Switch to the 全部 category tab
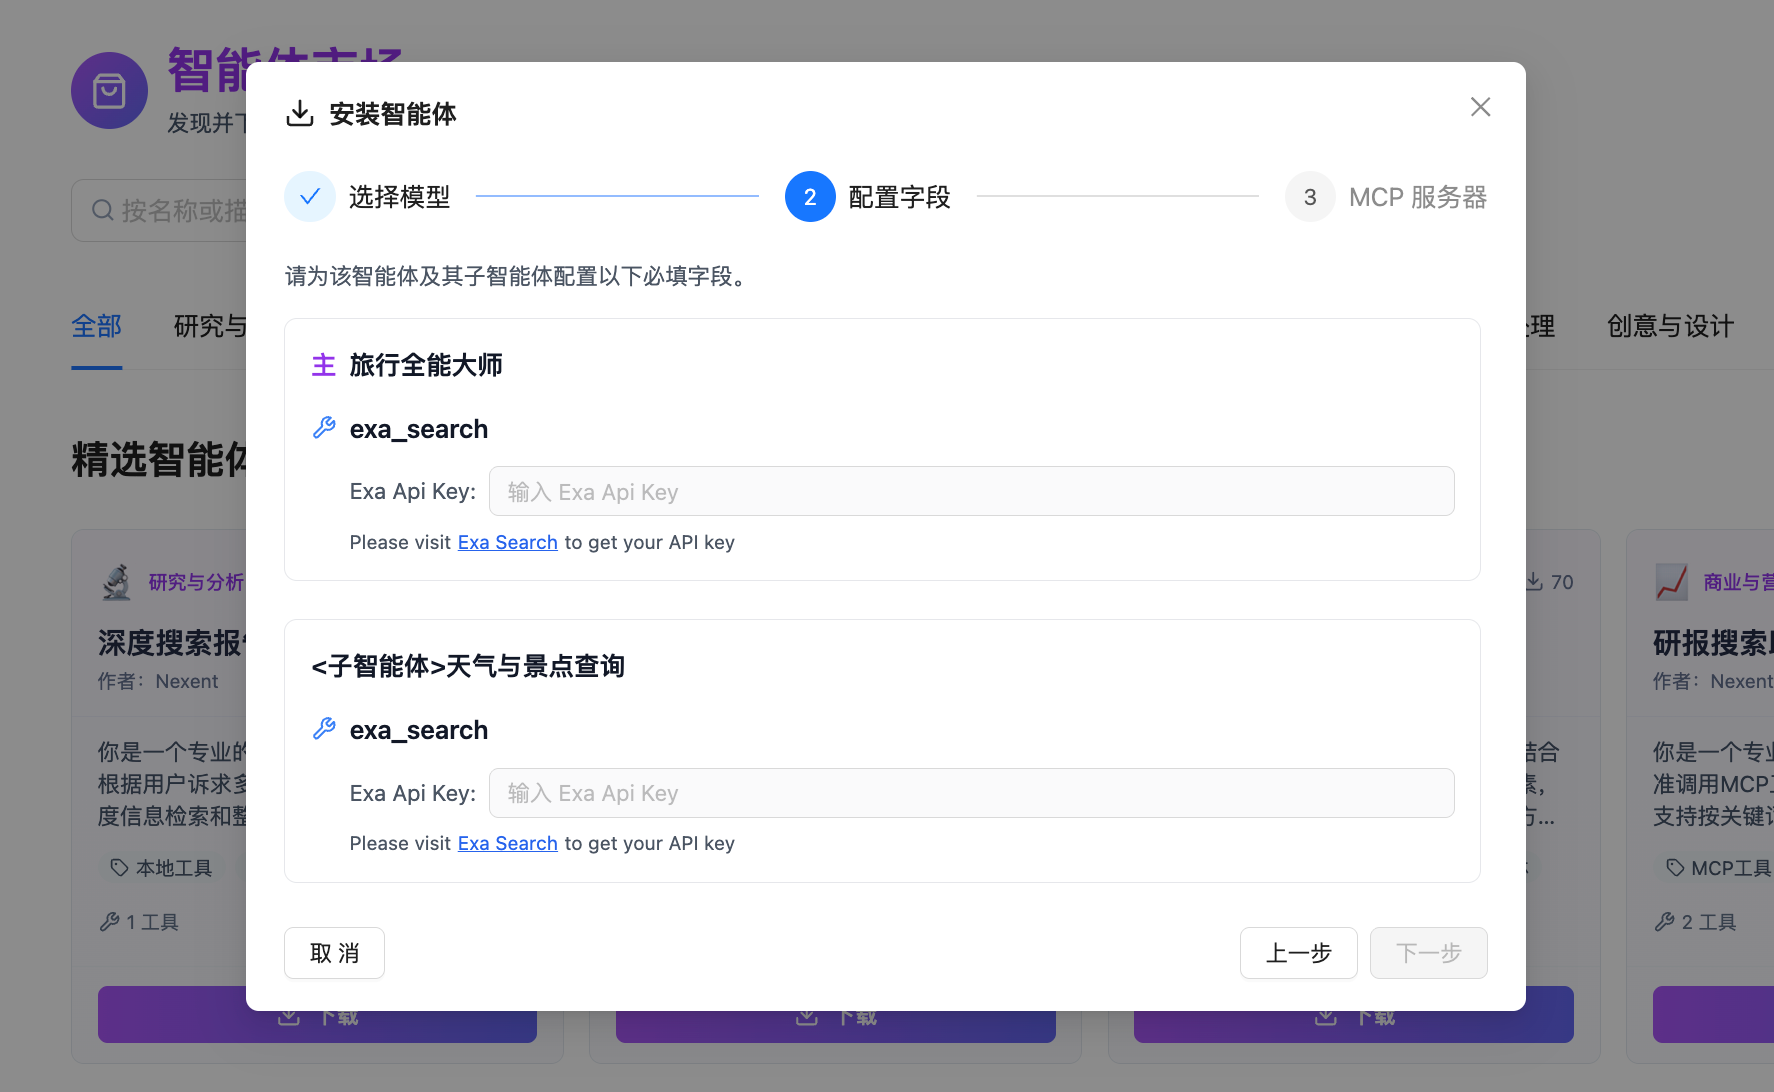The image size is (1774, 1092). [97, 327]
